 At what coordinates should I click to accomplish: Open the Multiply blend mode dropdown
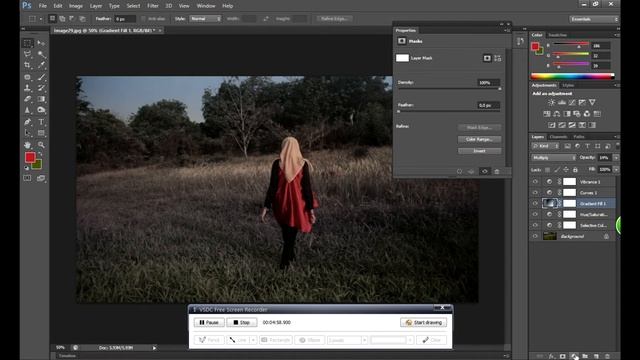pos(554,158)
